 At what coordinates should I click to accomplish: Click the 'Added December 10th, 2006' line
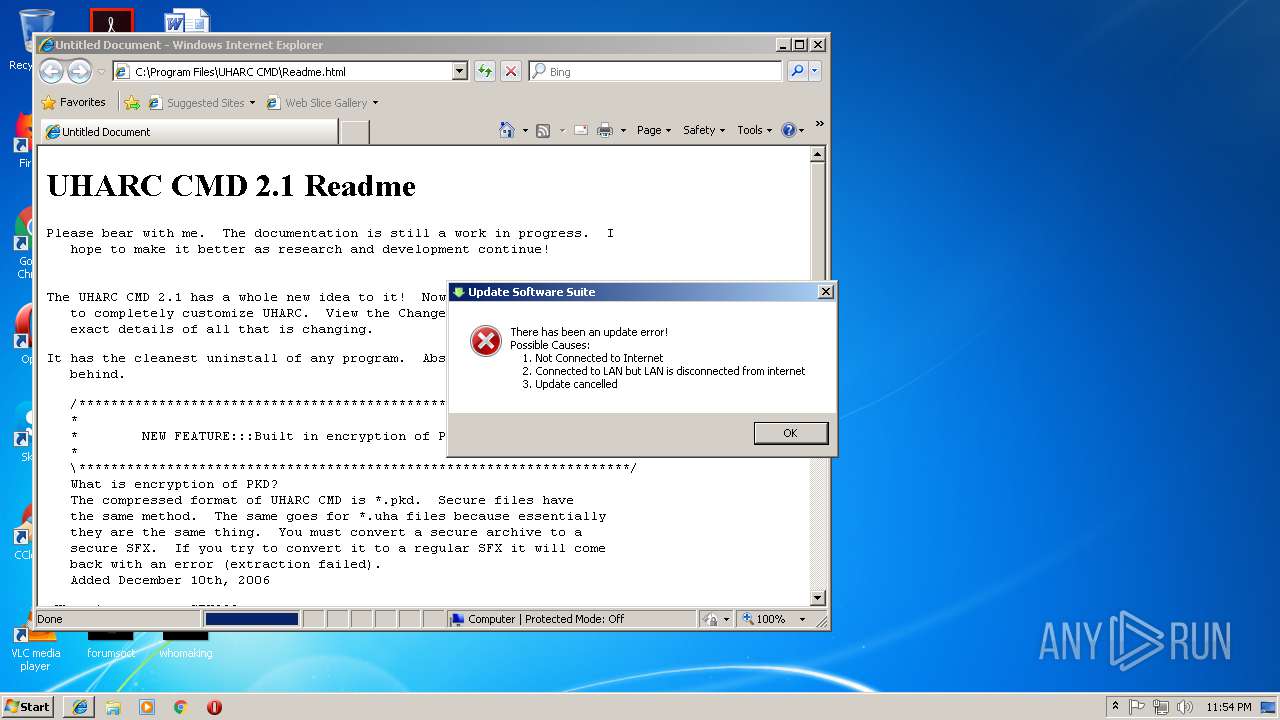[170, 580]
